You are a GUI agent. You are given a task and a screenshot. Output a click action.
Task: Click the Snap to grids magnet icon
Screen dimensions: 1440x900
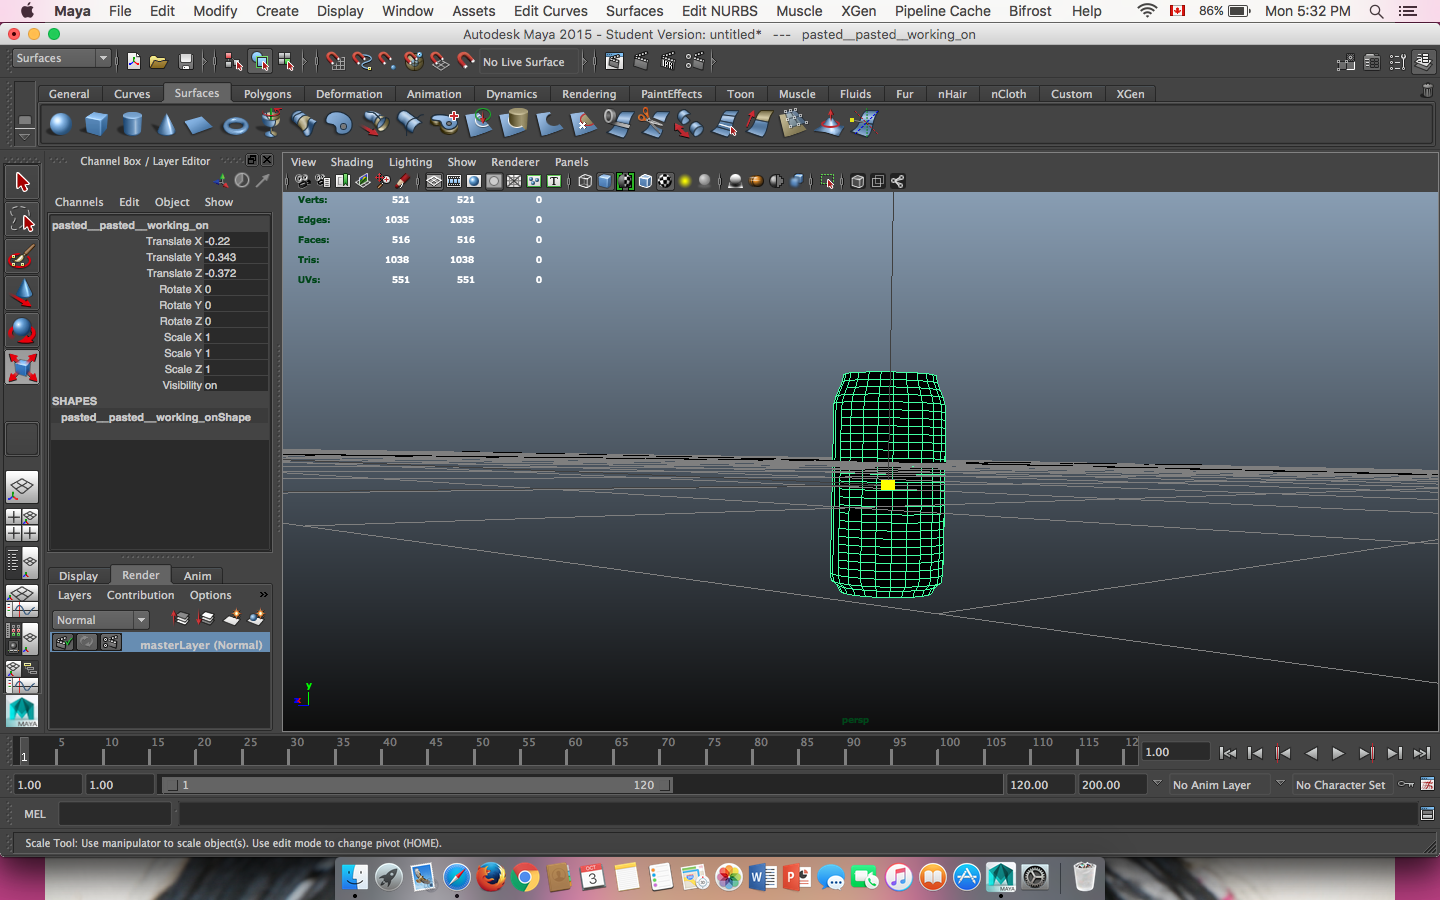pos(335,62)
